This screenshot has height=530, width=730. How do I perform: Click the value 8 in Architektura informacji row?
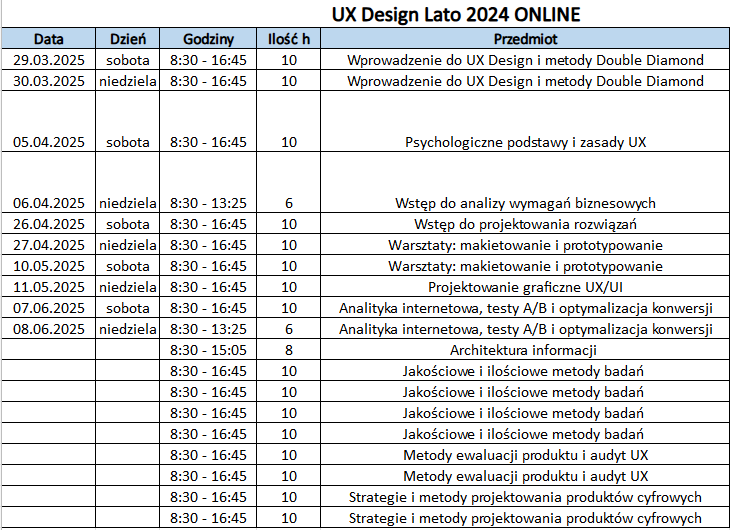pos(289,349)
